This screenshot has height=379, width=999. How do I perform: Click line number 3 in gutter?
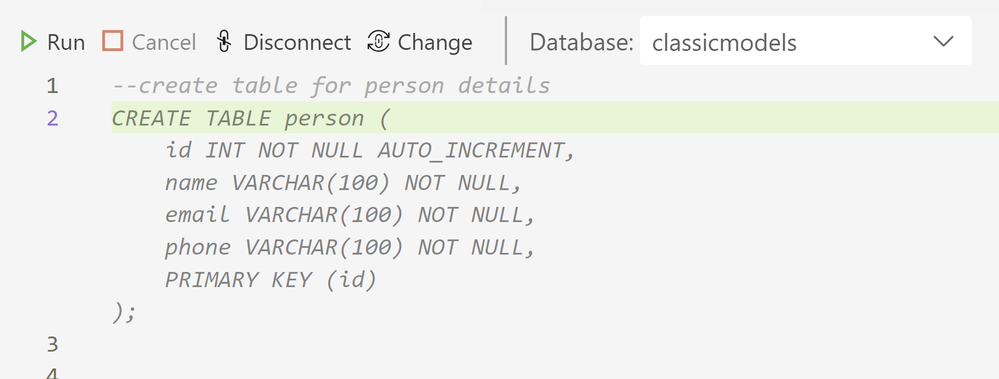(52, 345)
